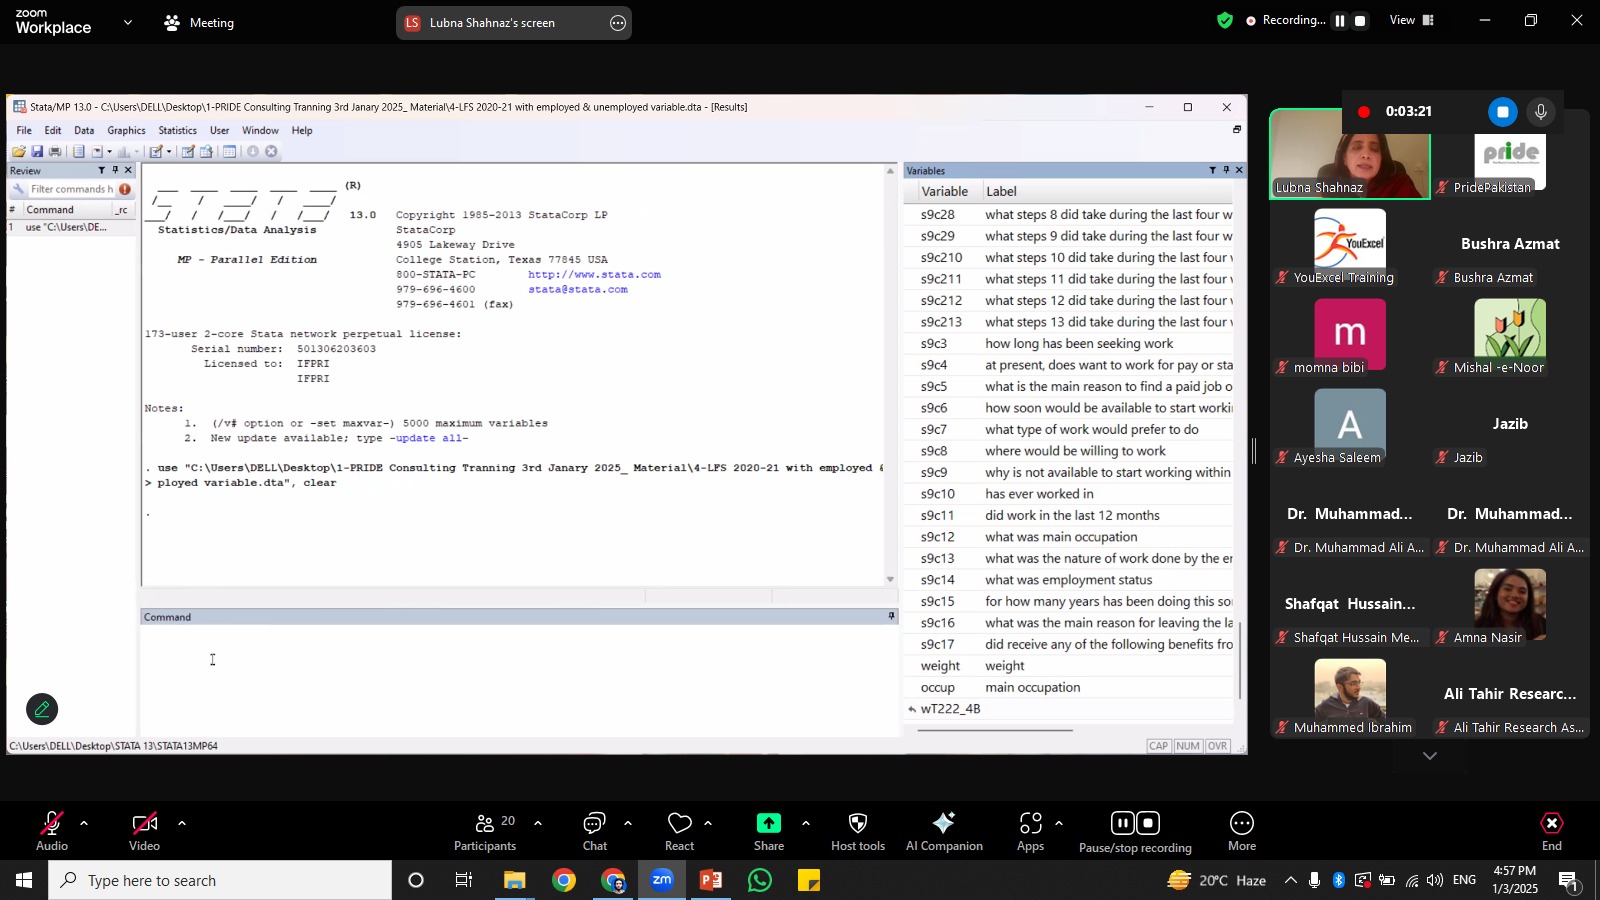Click Stata's Save floppy disk icon
This screenshot has height=900, width=1600.
coord(37,152)
